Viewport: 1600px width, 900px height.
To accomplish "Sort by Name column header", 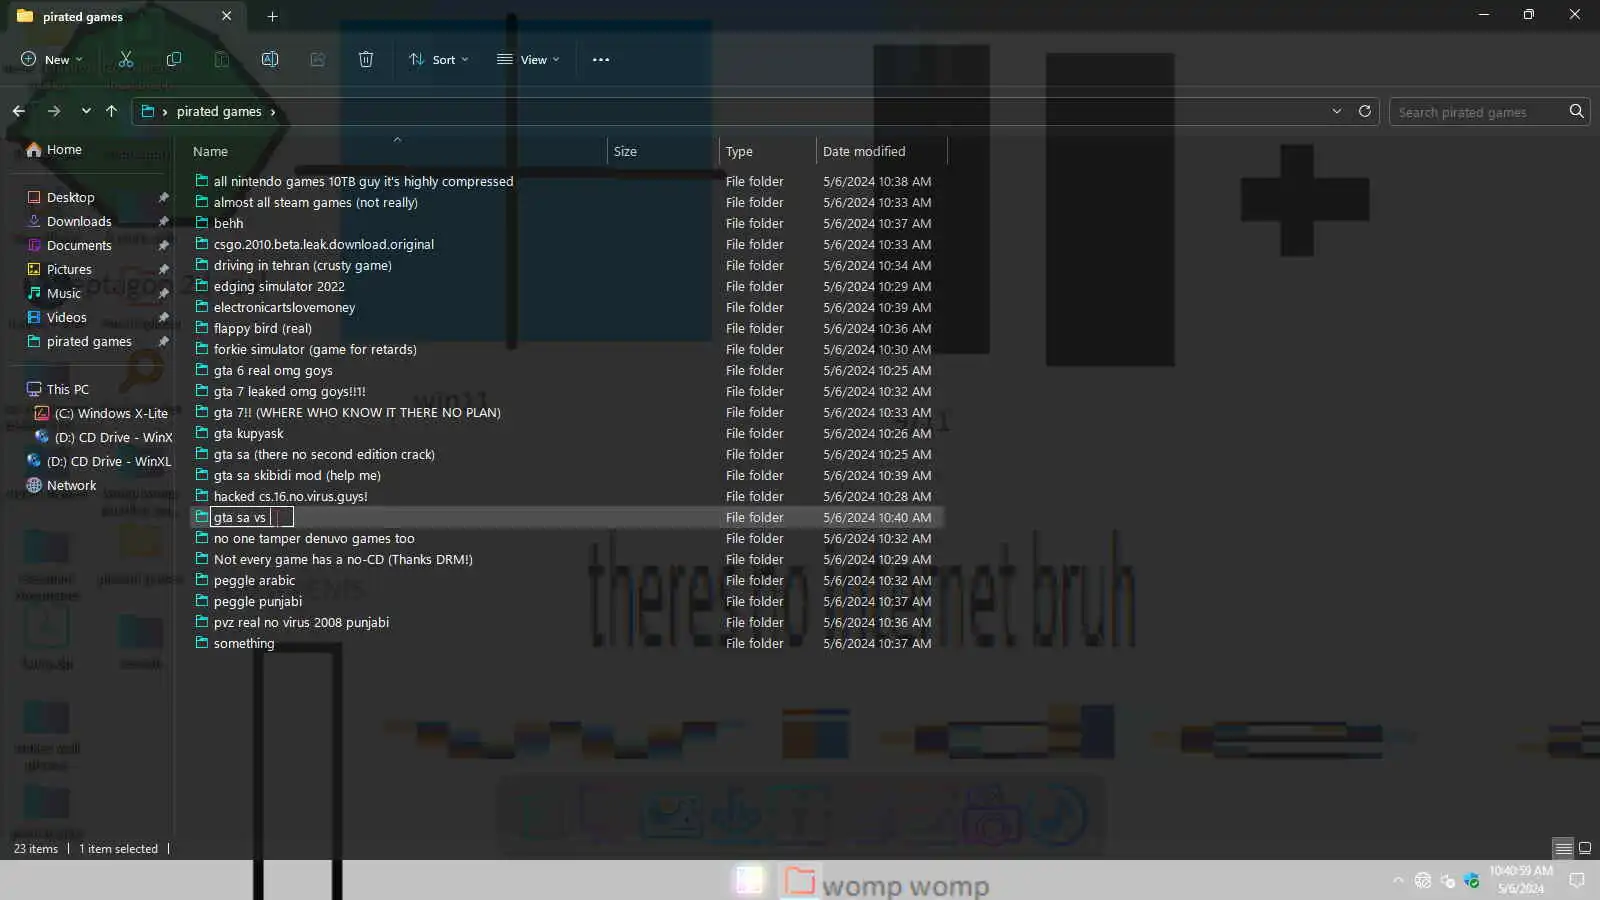I will tap(397, 151).
